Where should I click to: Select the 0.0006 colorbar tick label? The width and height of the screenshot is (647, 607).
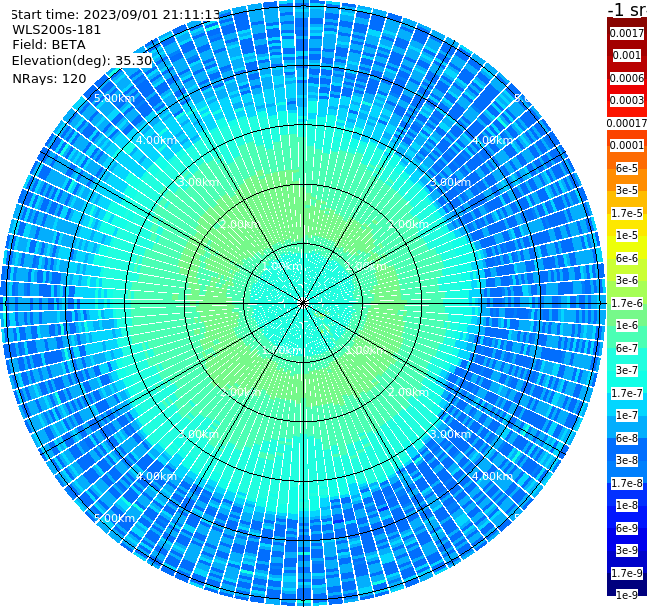click(x=627, y=78)
